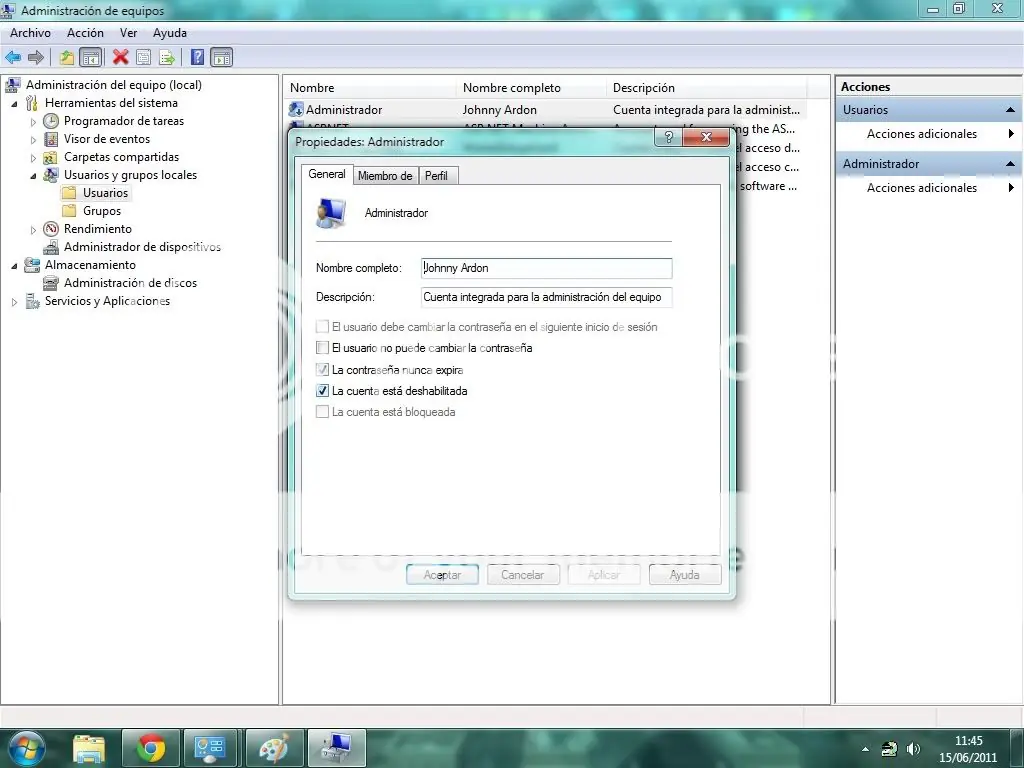1024x768 pixels.
Task: Open the 'Acción' menu
Action: (x=85, y=33)
